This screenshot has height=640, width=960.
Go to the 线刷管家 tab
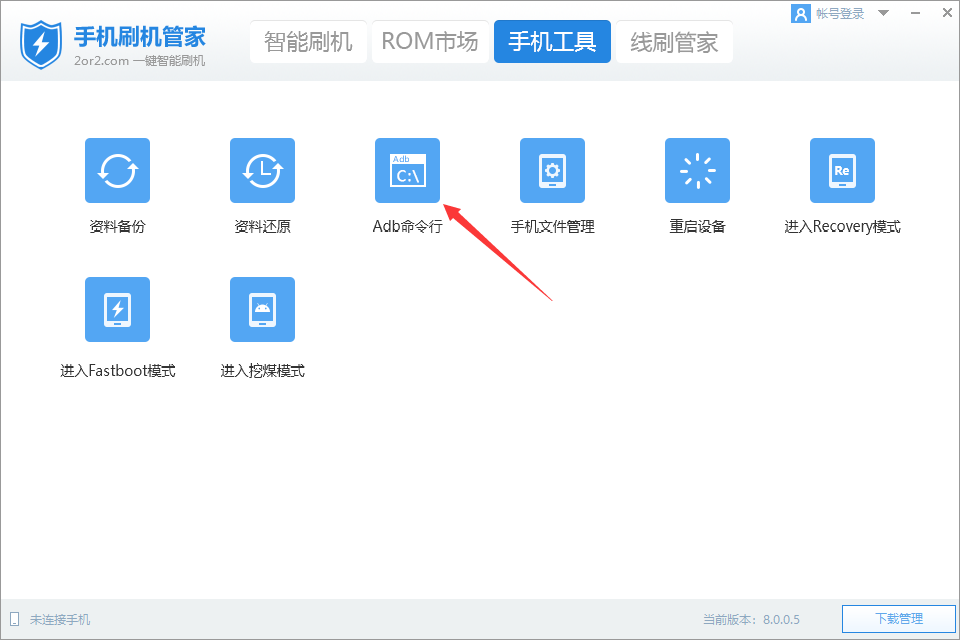(x=674, y=42)
